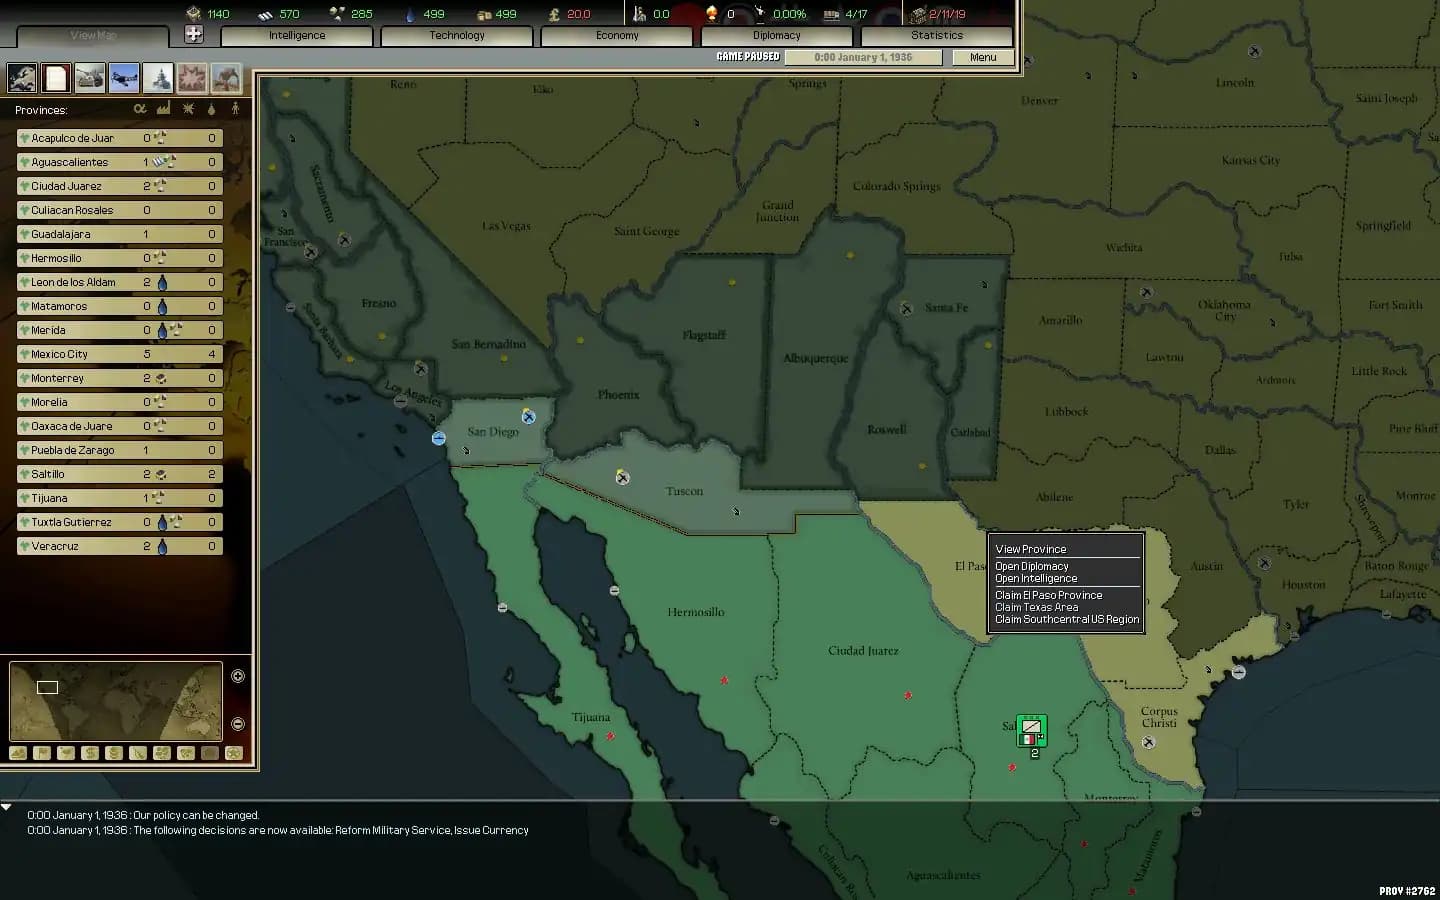Expand the minimap using the up arrow
The height and width of the screenshot is (900, 1440).
tap(237, 677)
